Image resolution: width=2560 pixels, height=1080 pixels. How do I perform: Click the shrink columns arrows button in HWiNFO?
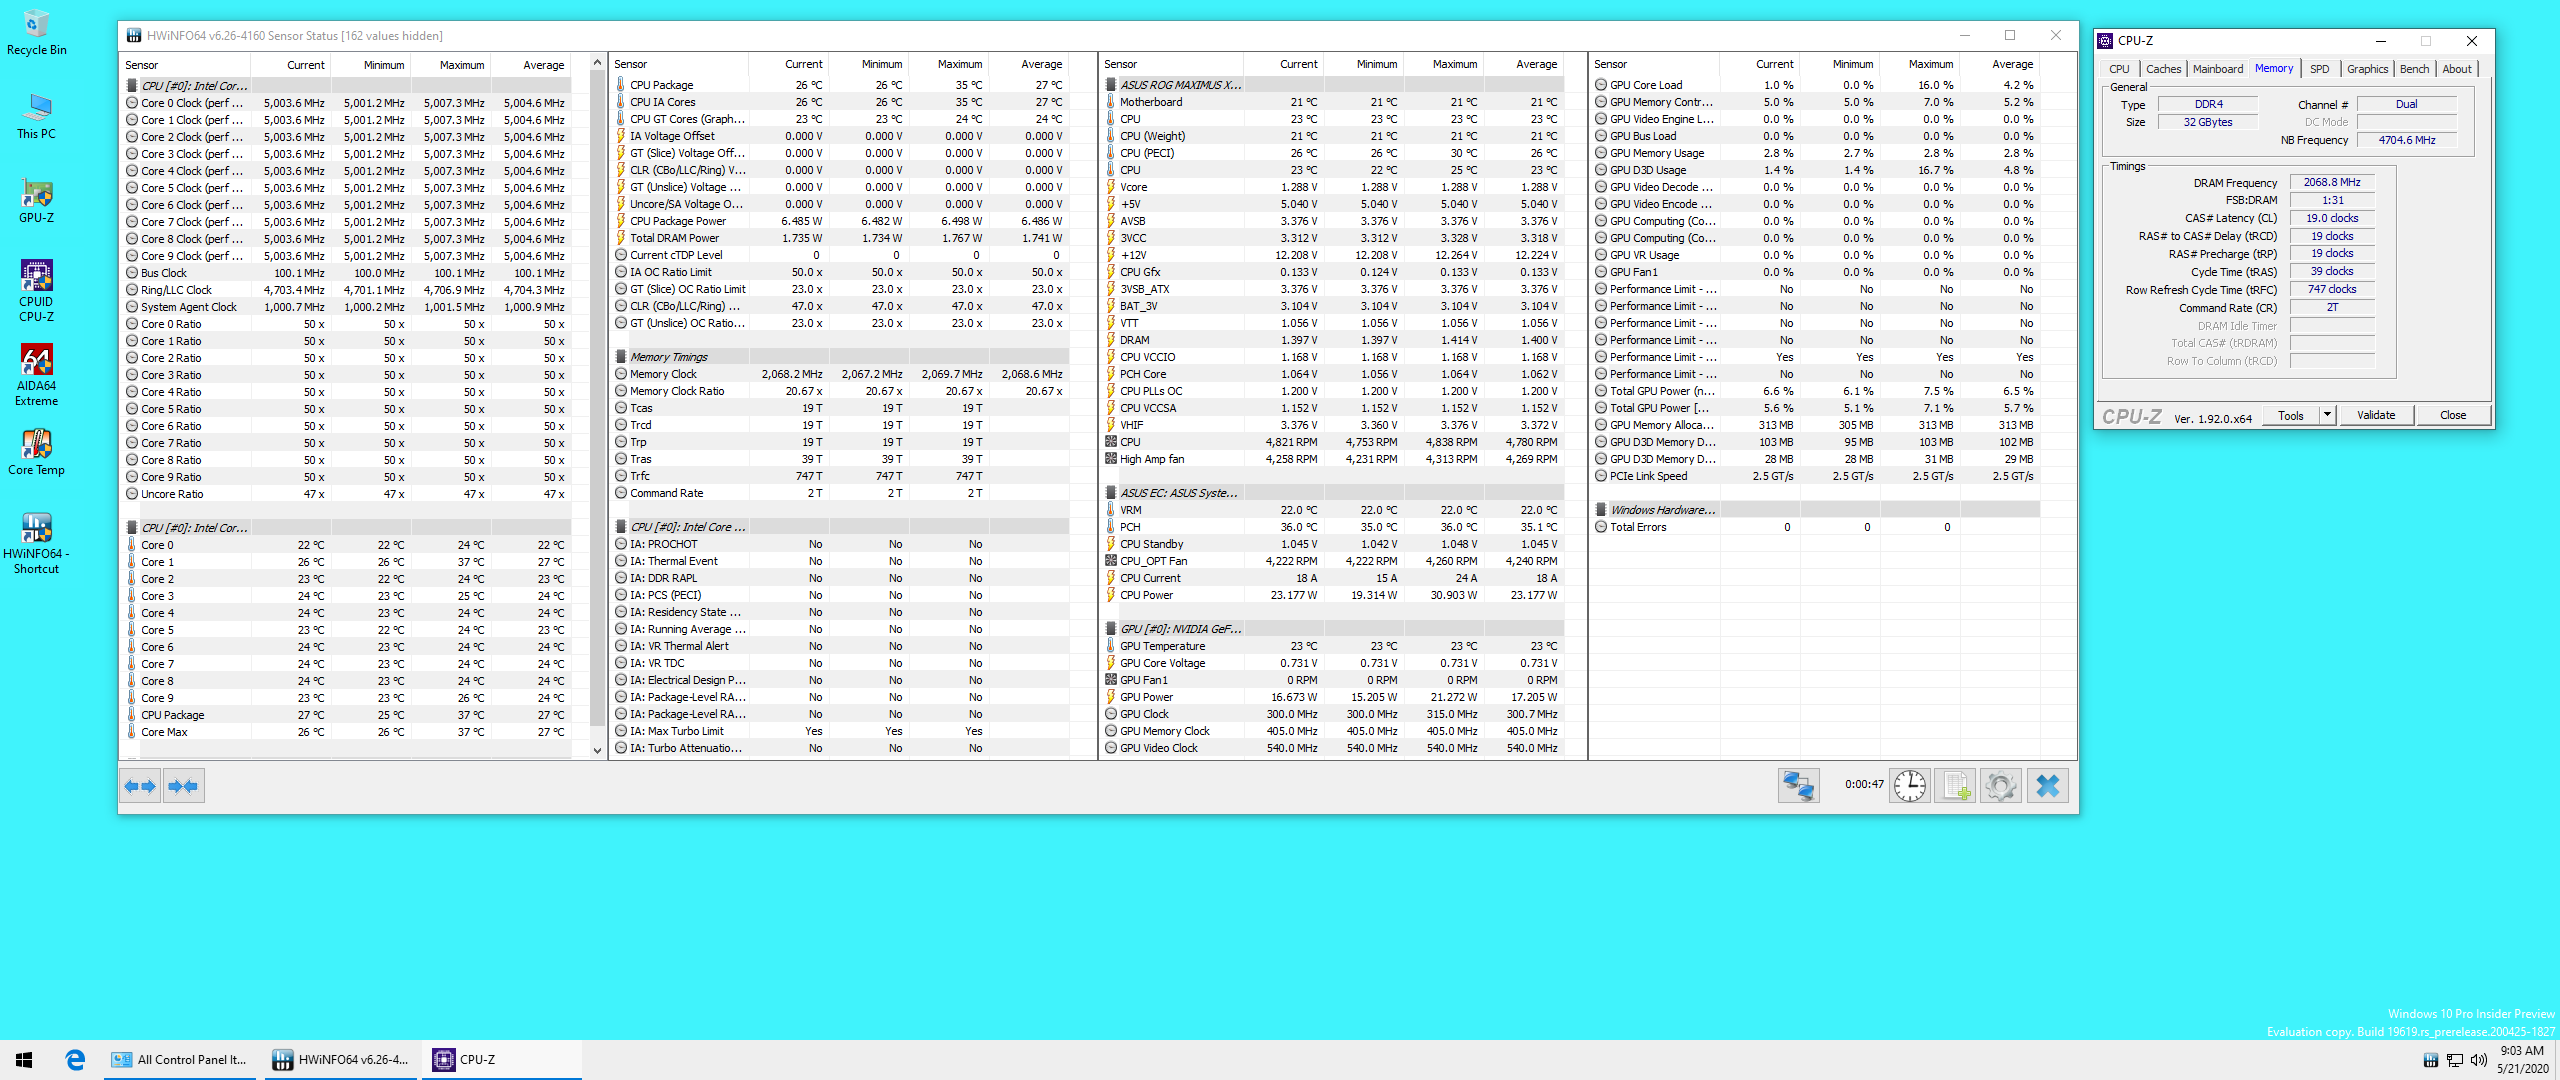[x=184, y=786]
